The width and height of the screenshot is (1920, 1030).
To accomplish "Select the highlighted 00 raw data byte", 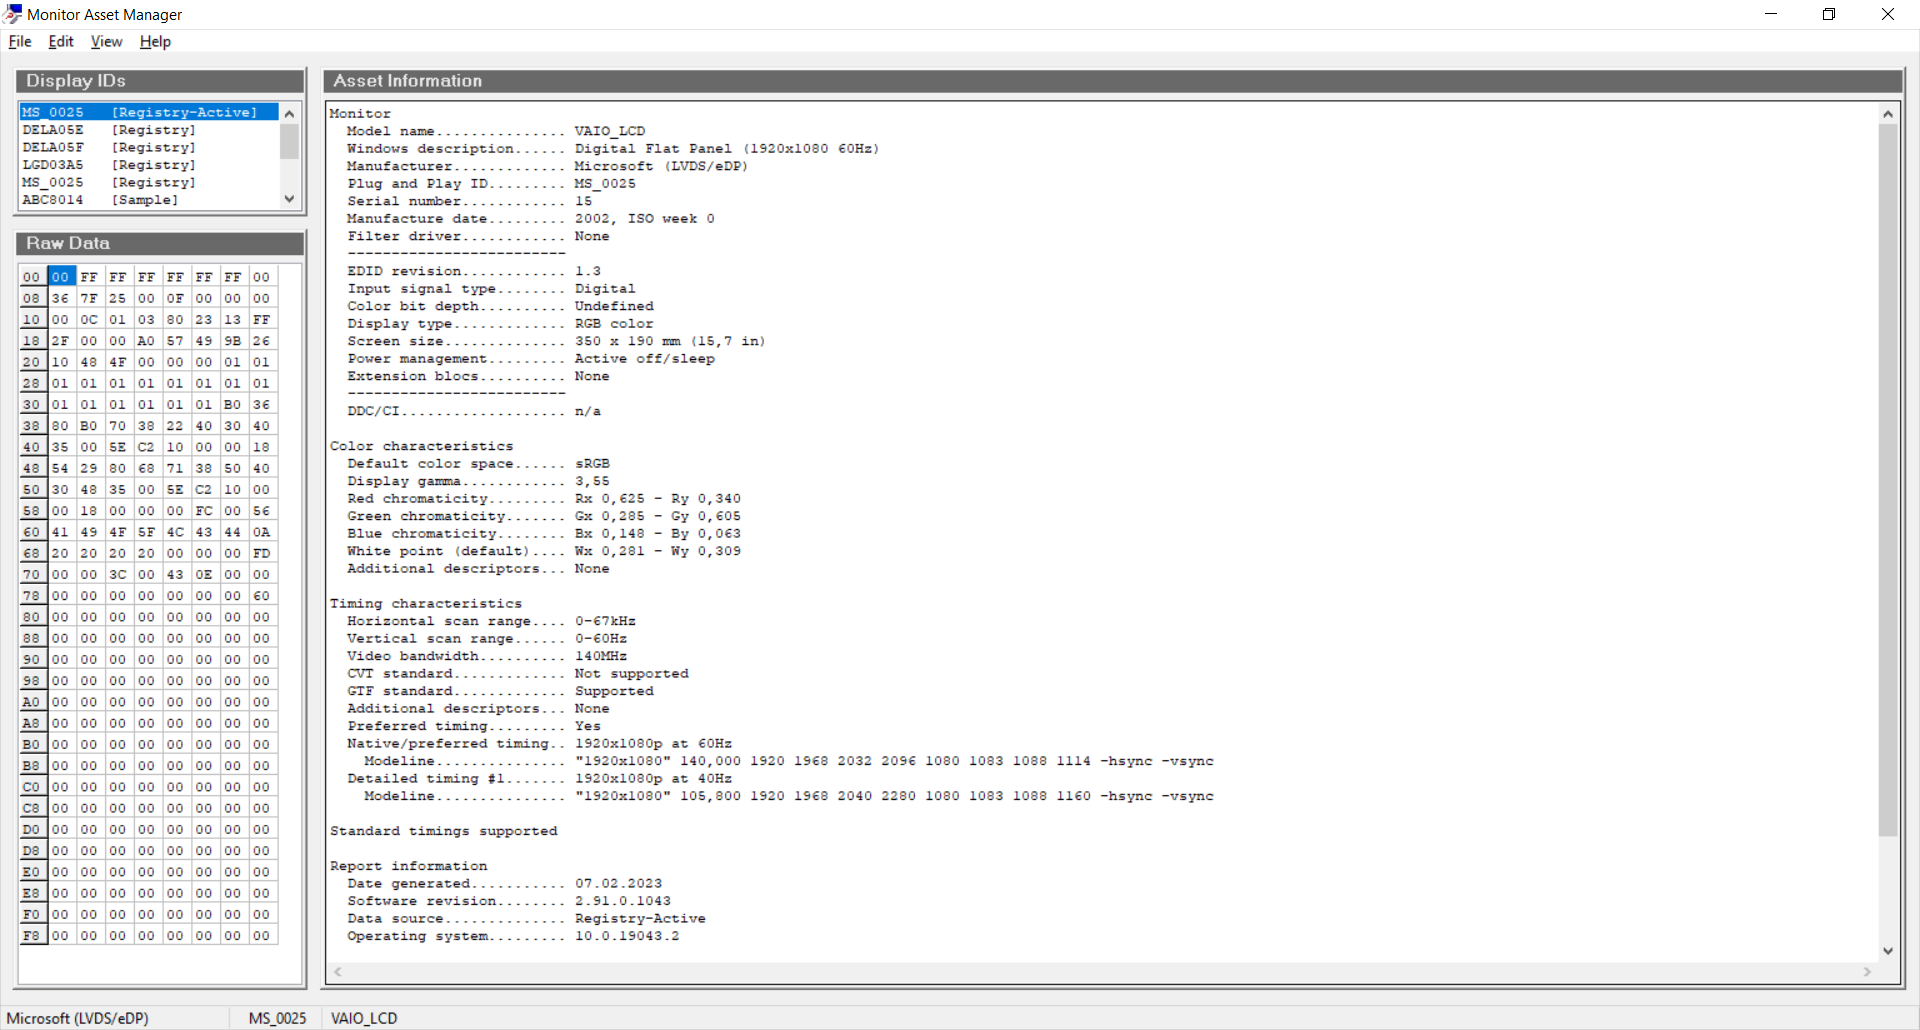I will coord(61,277).
